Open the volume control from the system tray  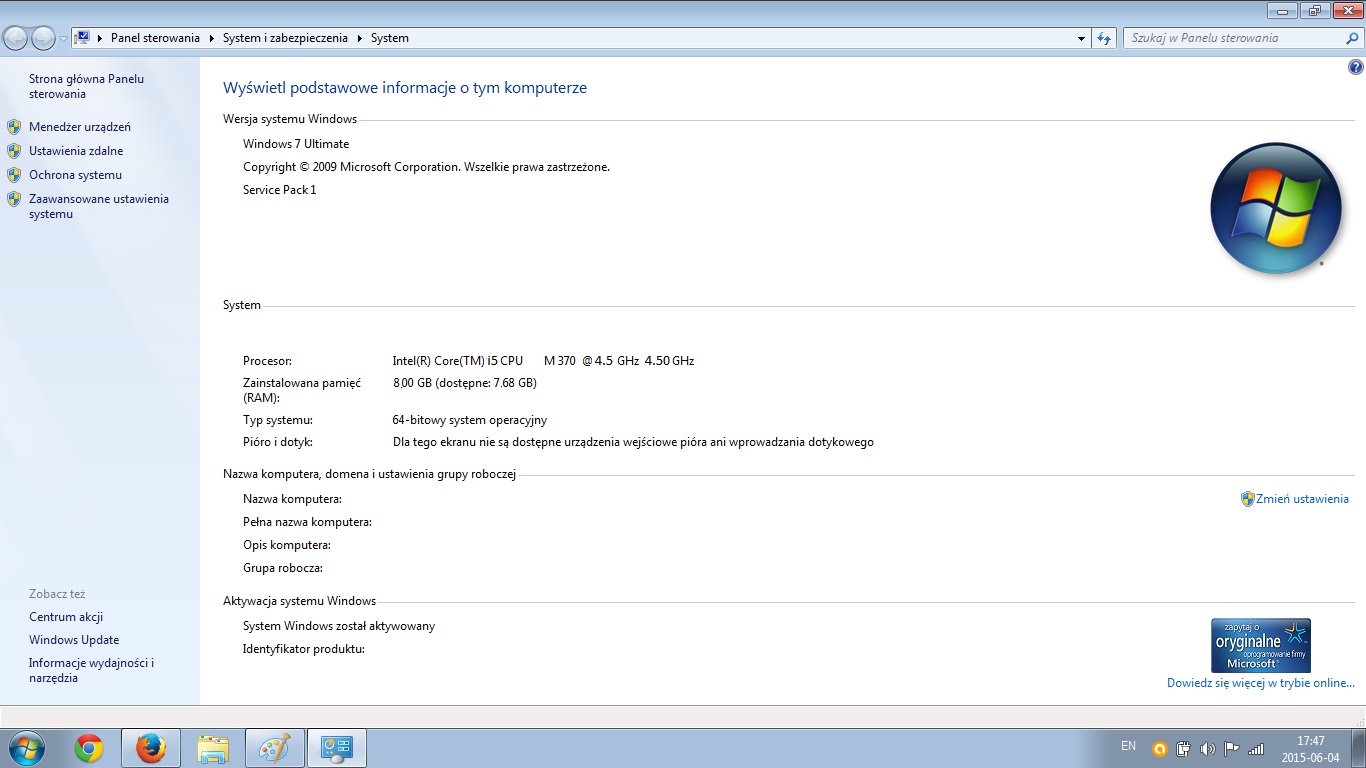pyautogui.click(x=1207, y=747)
